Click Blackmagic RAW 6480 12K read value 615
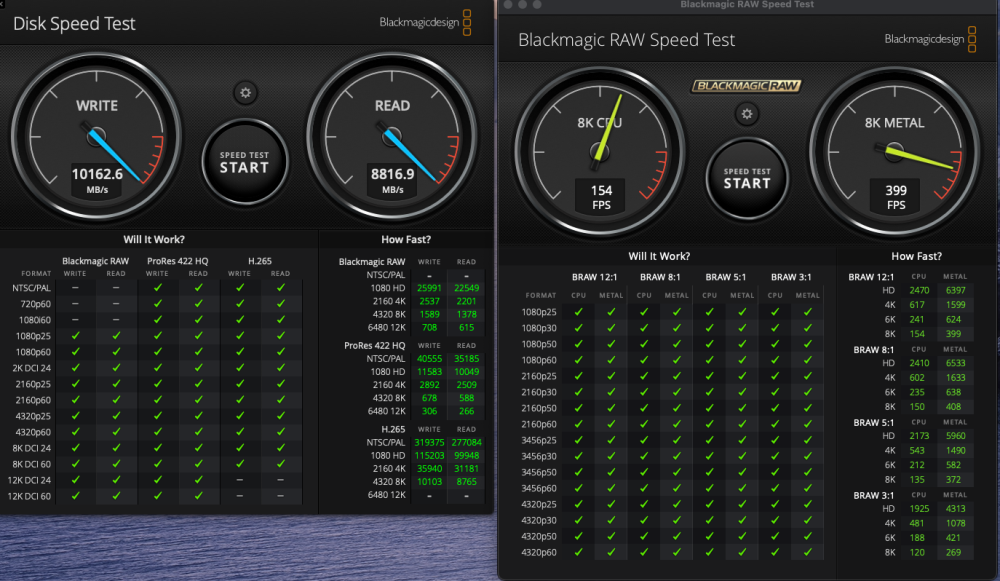1000x581 pixels. click(x=466, y=327)
